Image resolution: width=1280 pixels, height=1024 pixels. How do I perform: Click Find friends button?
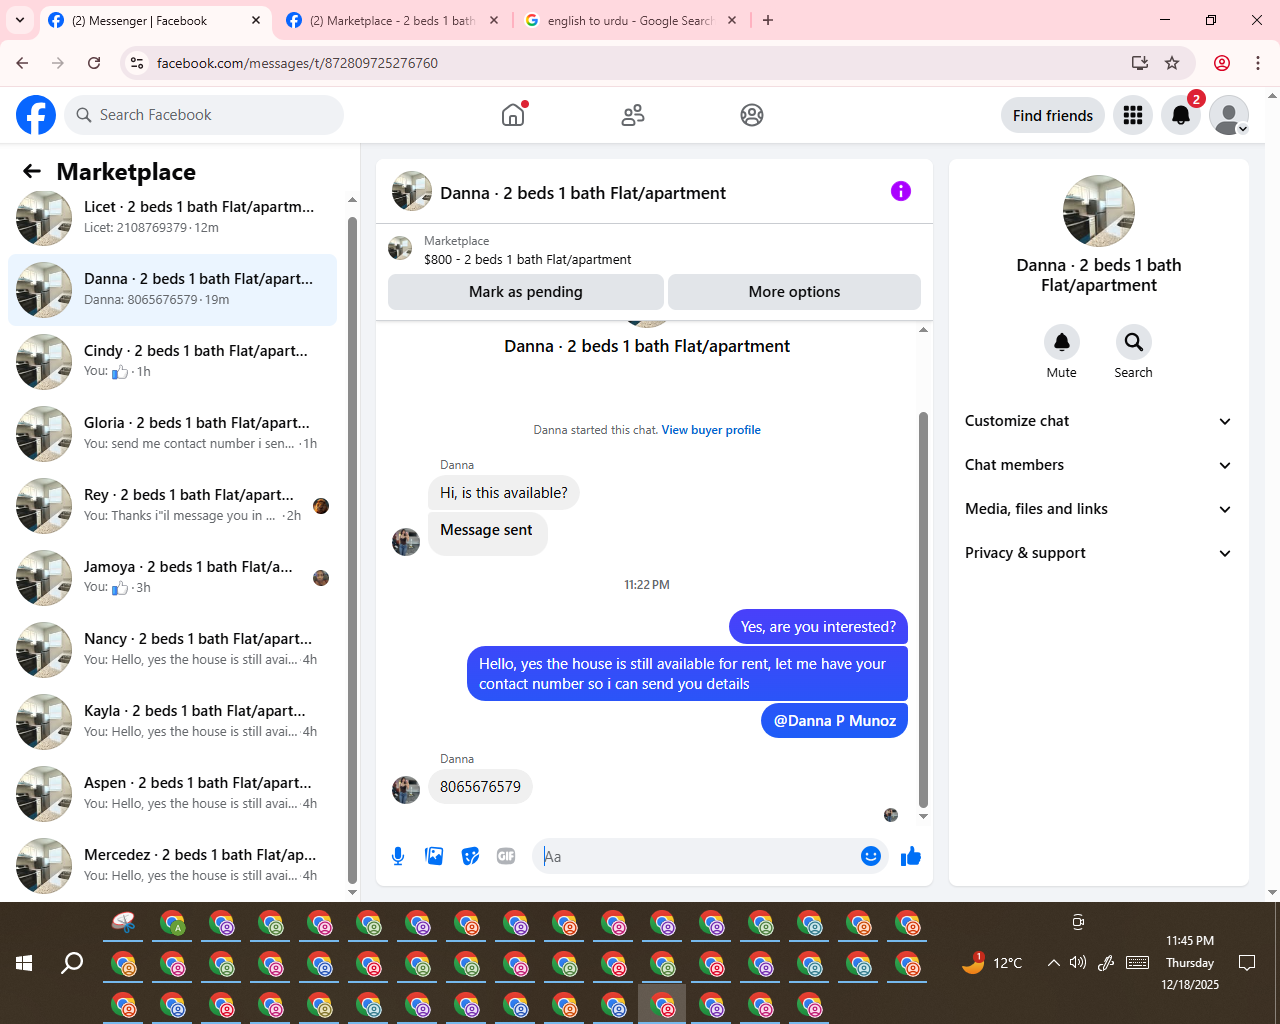click(x=1053, y=115)
